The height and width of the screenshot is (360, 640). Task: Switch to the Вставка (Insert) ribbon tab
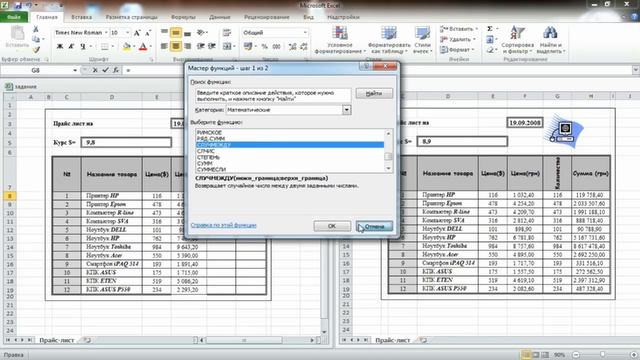(x=81, y=17)
